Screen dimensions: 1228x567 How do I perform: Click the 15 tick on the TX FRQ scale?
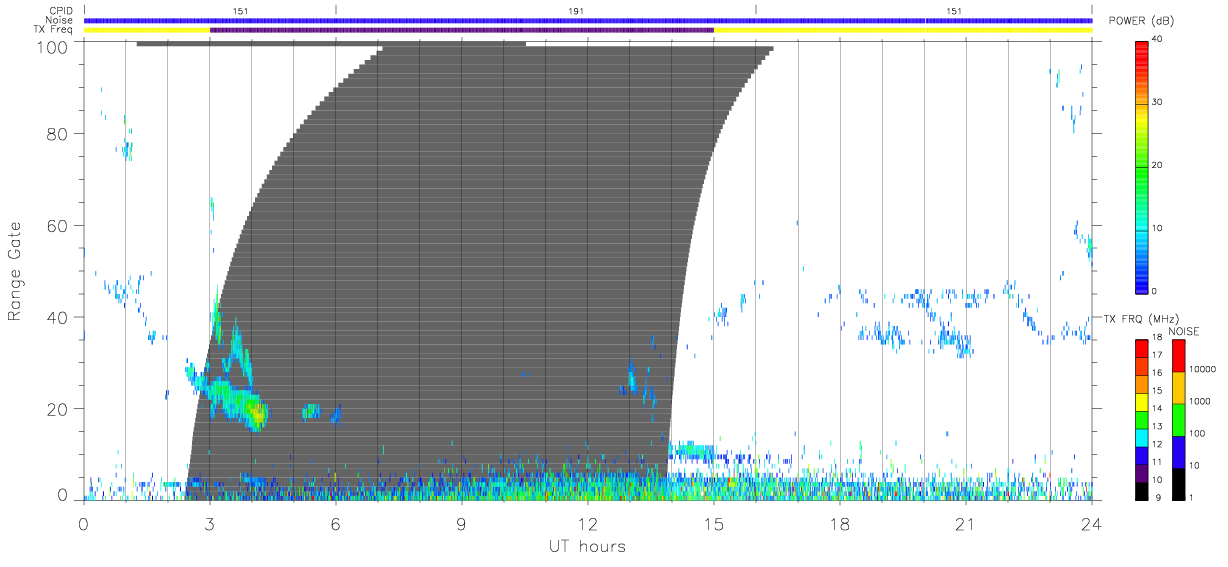pyautogui.click(x=1156, y=391)
